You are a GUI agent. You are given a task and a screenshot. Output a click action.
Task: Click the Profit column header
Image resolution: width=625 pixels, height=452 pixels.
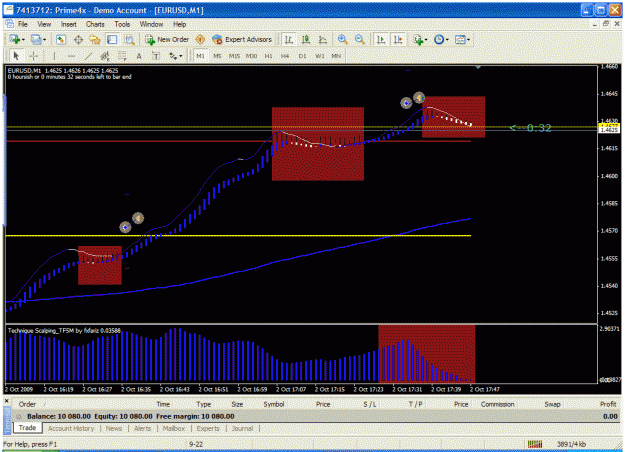click(x=608, y=404)
